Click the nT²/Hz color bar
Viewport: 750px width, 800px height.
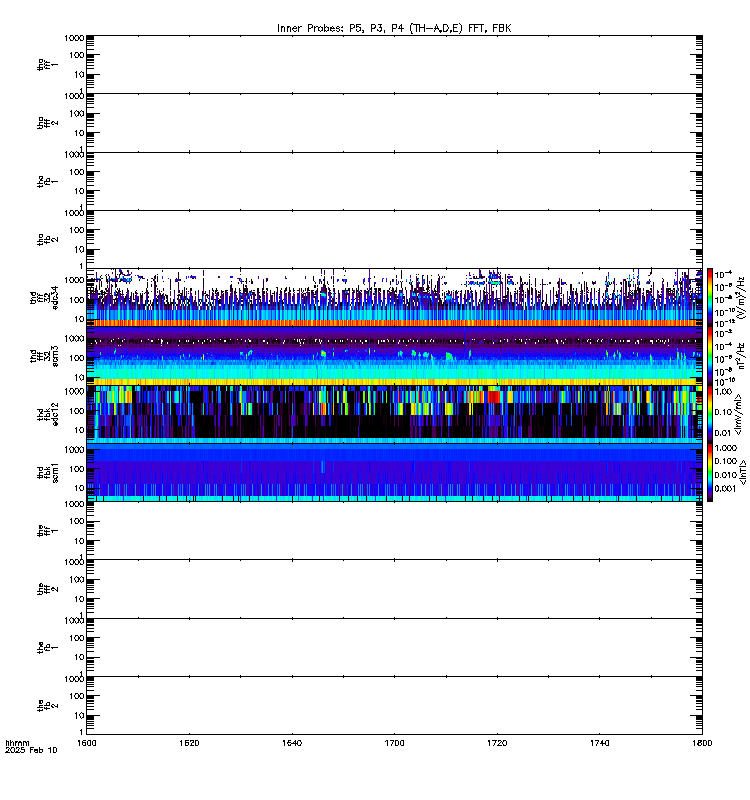[710, 356]
